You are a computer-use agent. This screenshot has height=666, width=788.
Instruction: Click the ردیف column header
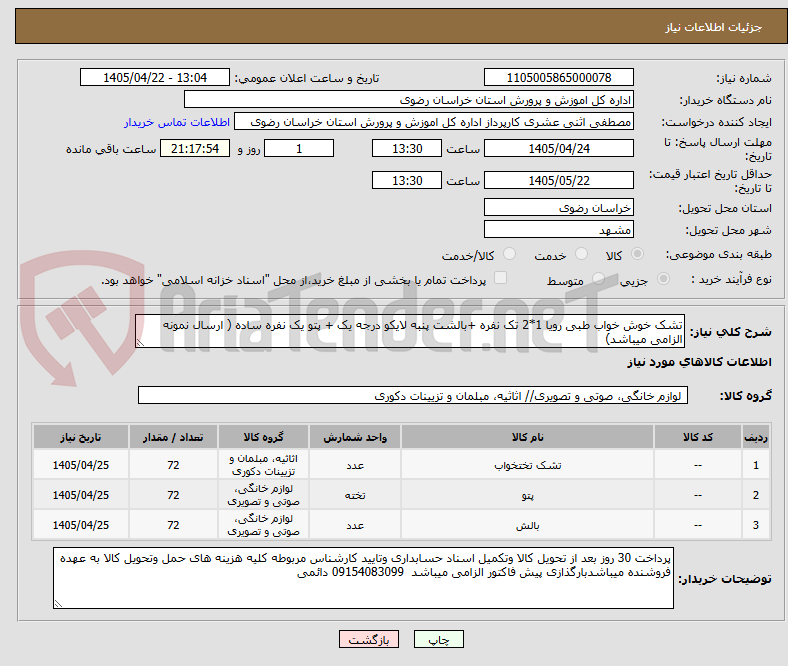(756, 437)
